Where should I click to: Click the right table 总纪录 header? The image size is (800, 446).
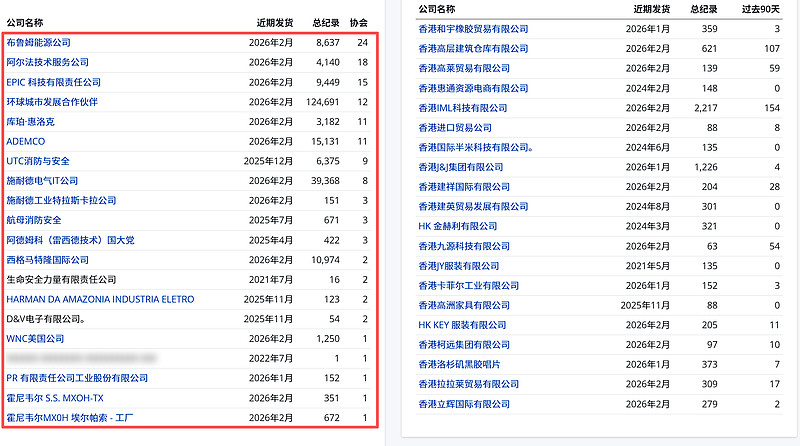pos(704,9)
